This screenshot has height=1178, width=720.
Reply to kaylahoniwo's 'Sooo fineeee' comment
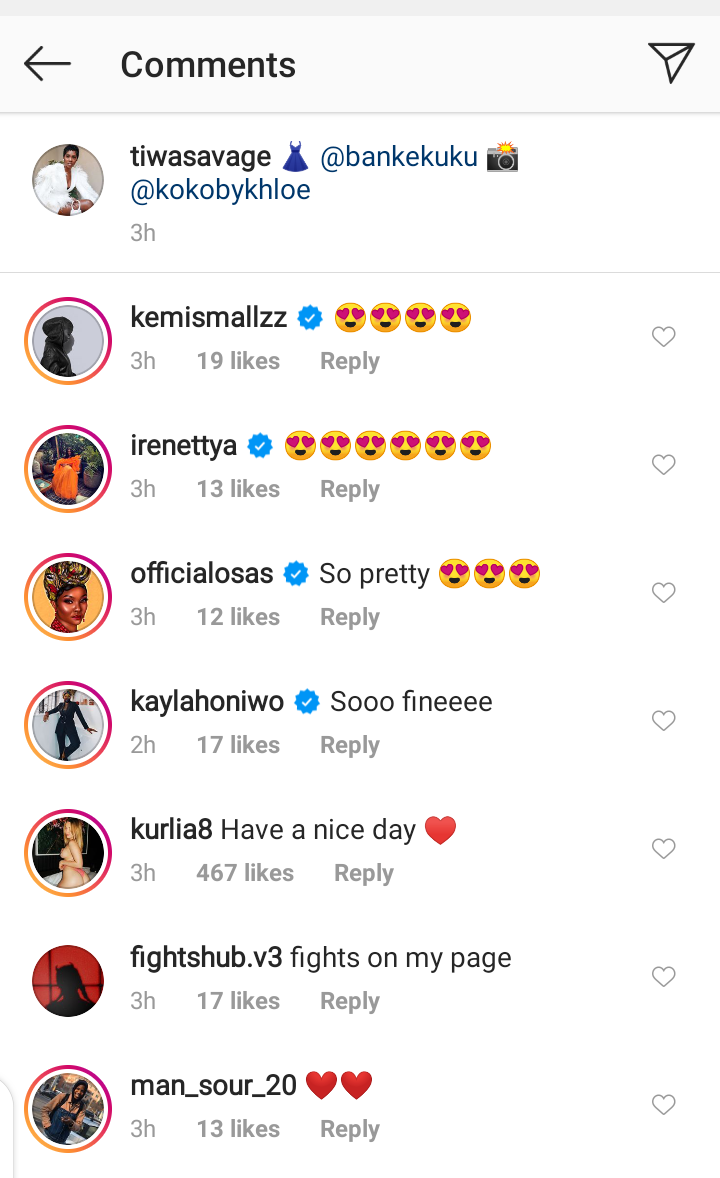tap(349, 745)
